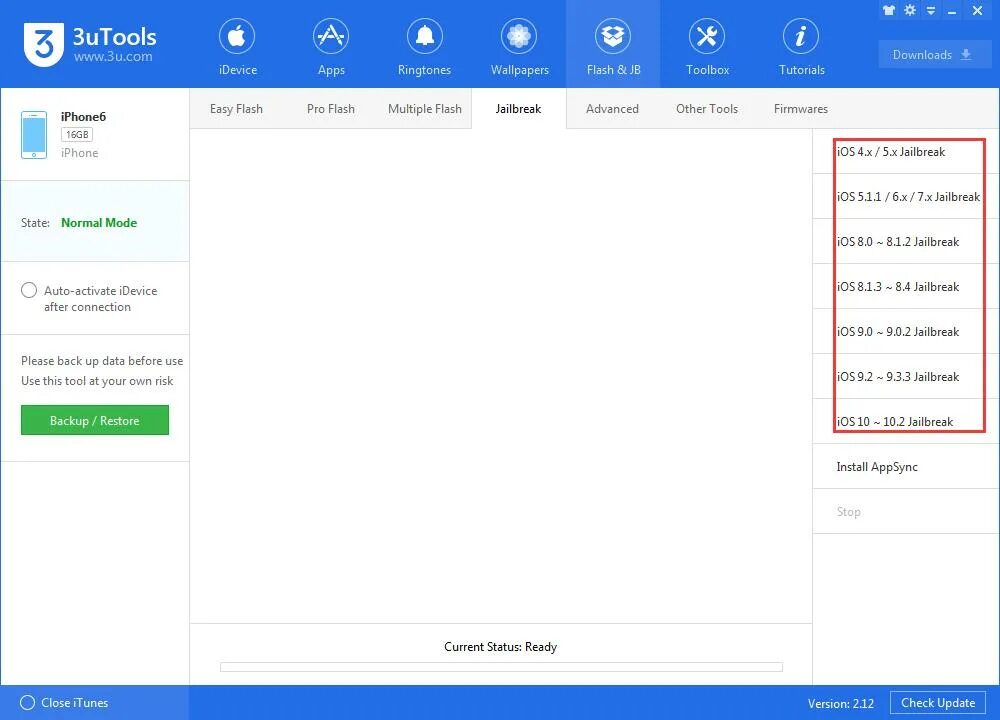1000x720 pixels.
Task: Click the Normal Mode state text
Action: tap(99, 223)
